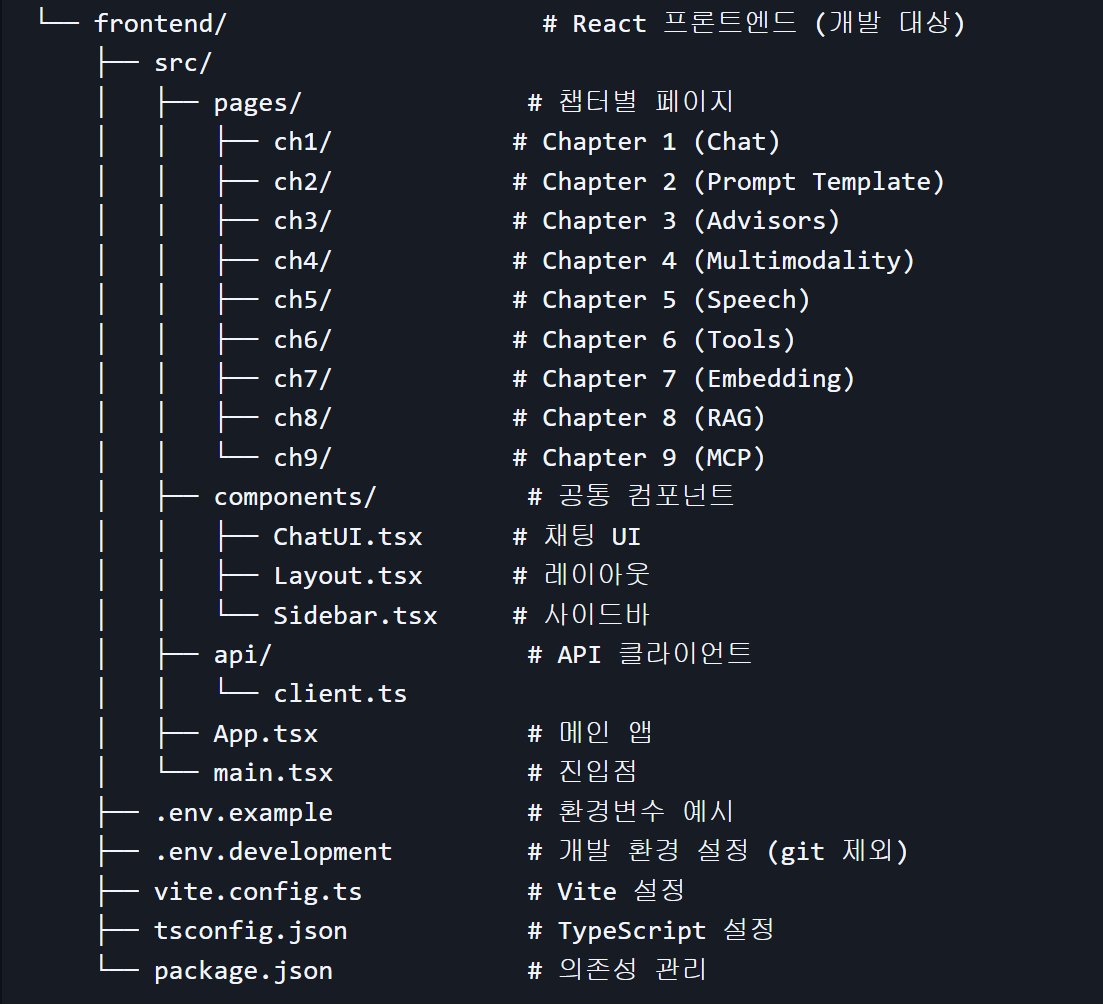Open the ch6/ Tools folder
The height and width of the screenshot is (1004, 1103).
[x=302, y=340]
